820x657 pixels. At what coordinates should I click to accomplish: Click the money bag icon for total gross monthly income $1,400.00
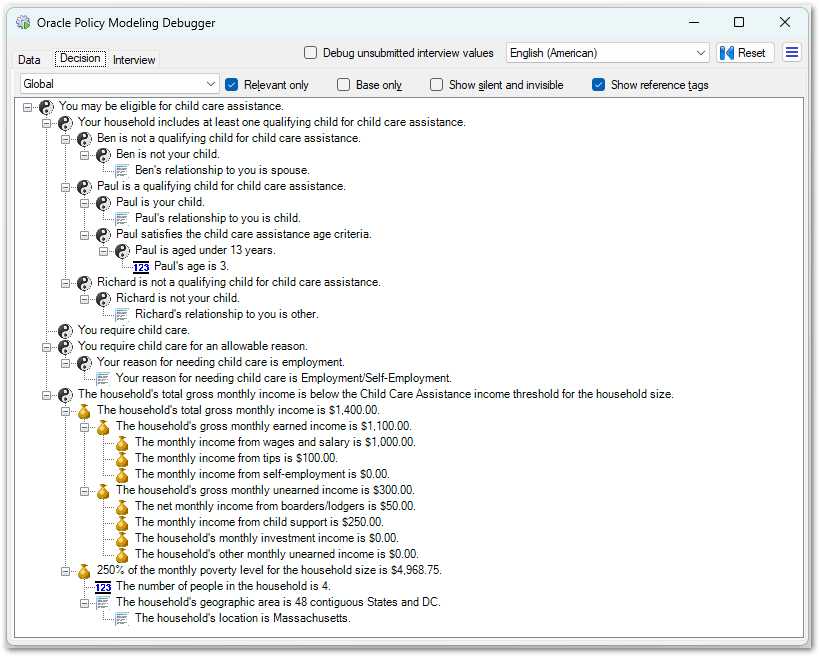point(84,411)
